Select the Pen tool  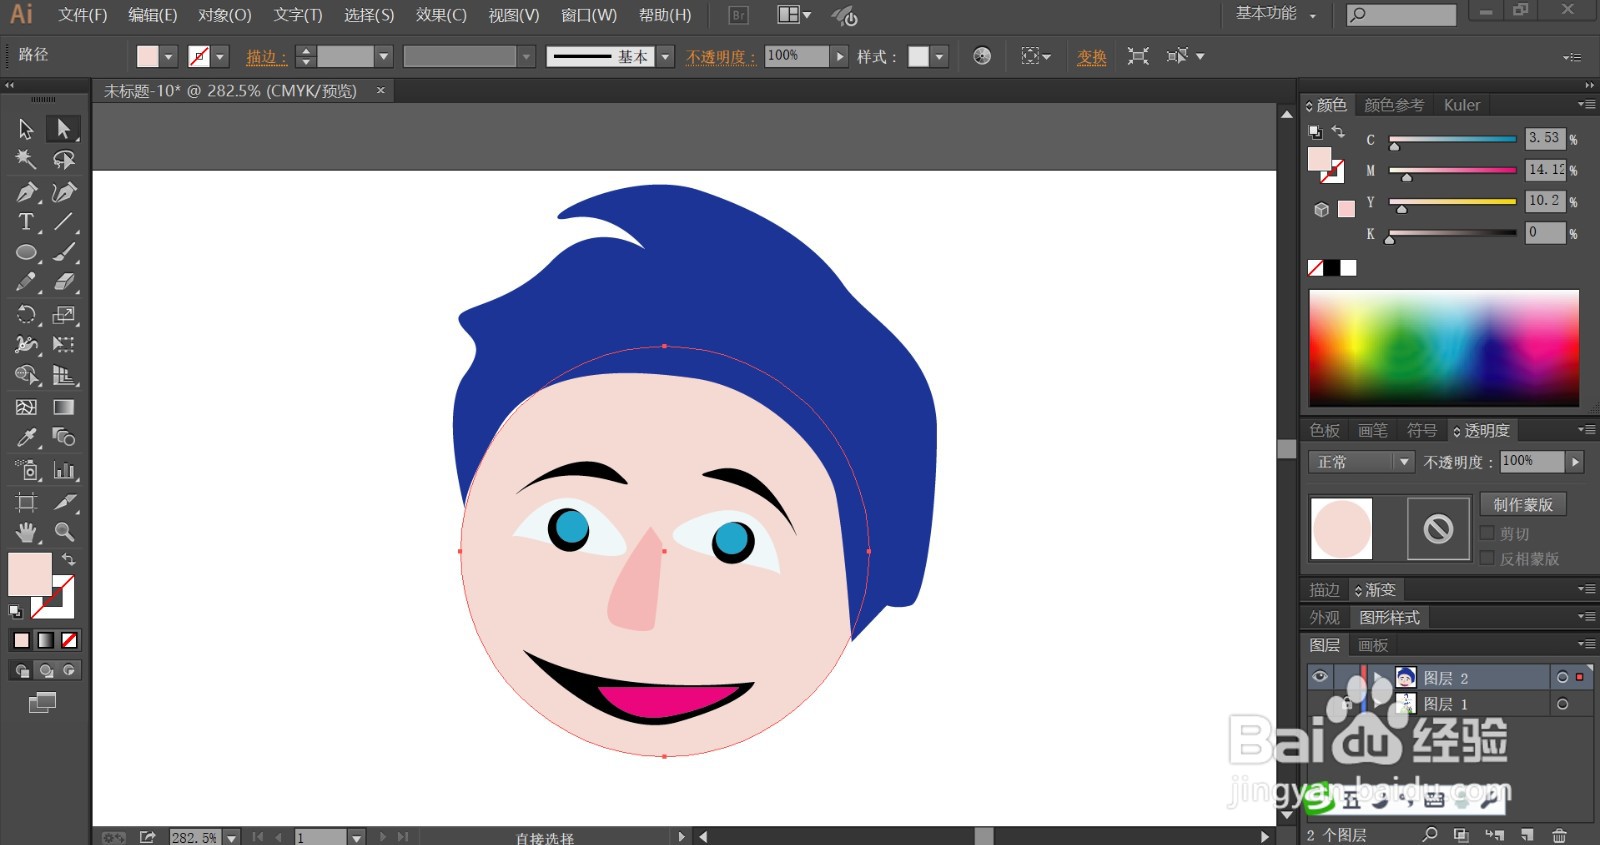click(x=26, y=192)
